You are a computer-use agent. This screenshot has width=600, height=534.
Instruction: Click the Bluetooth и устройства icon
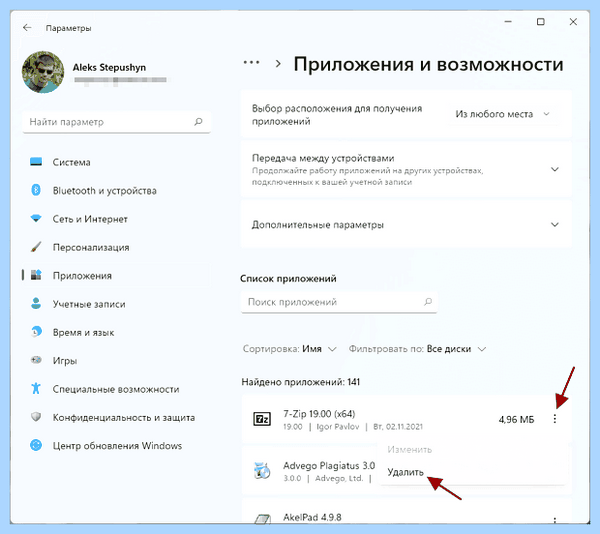(x=36, y=190)
